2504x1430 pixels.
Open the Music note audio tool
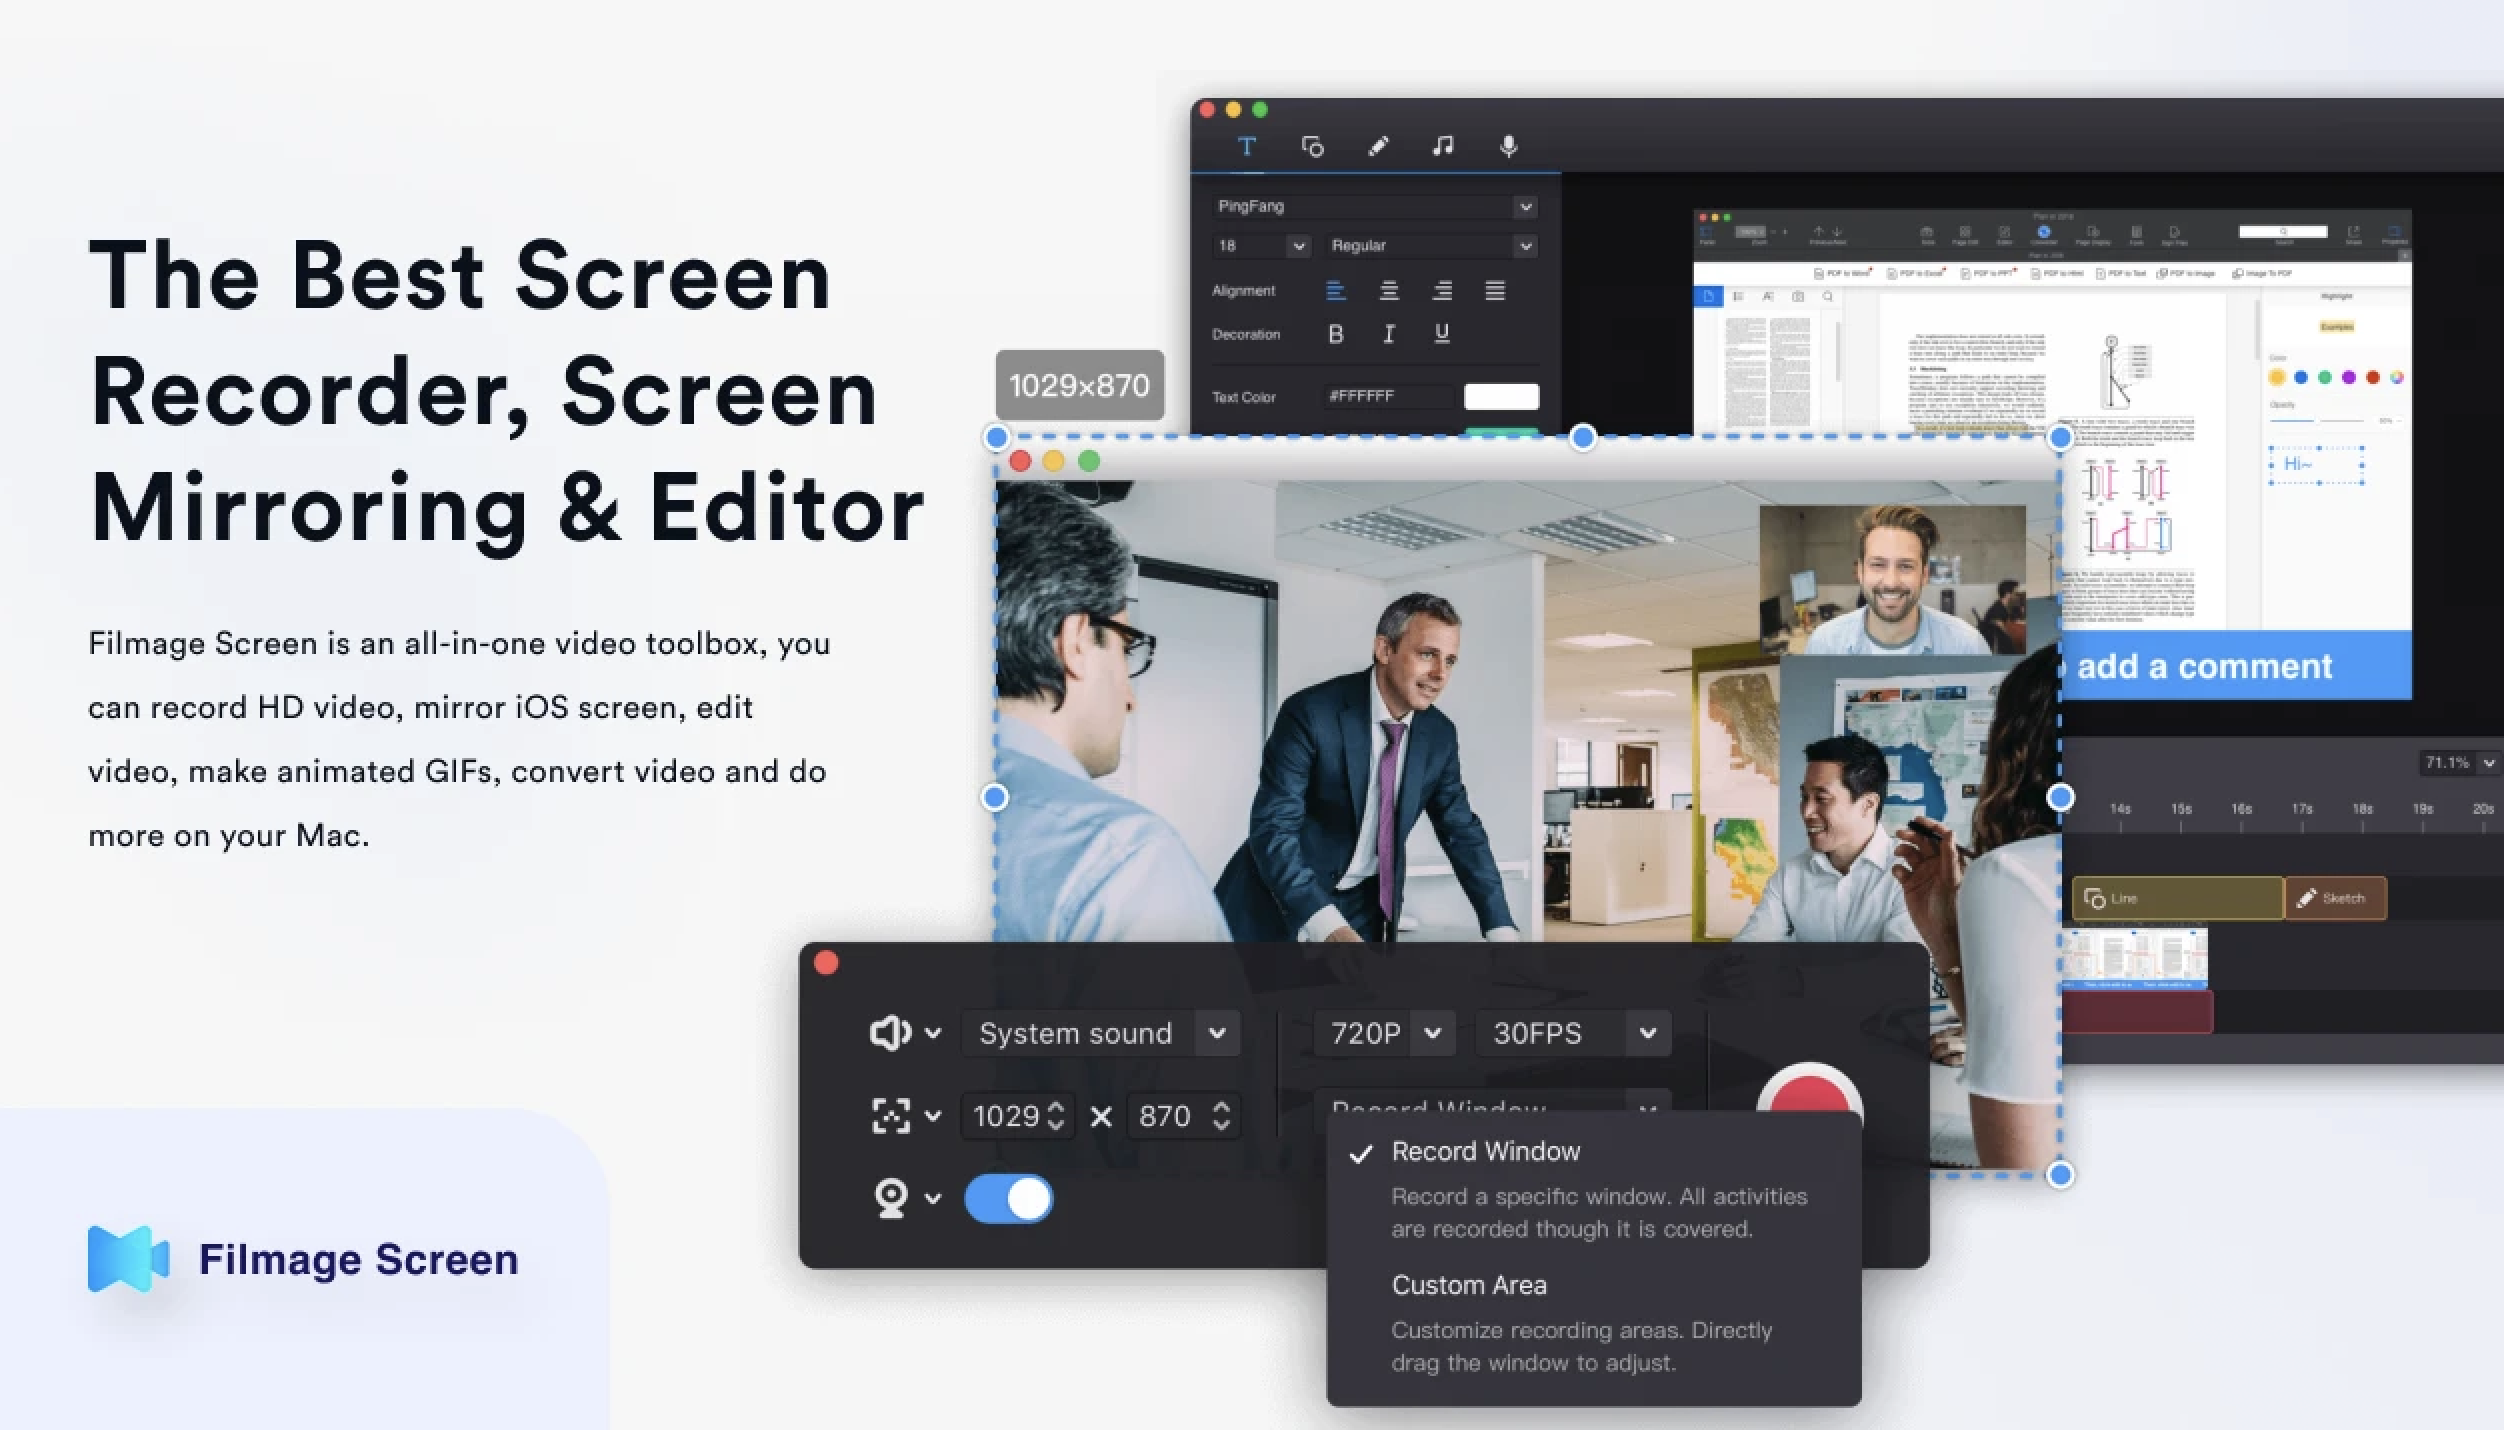(x=1442, y=147)
